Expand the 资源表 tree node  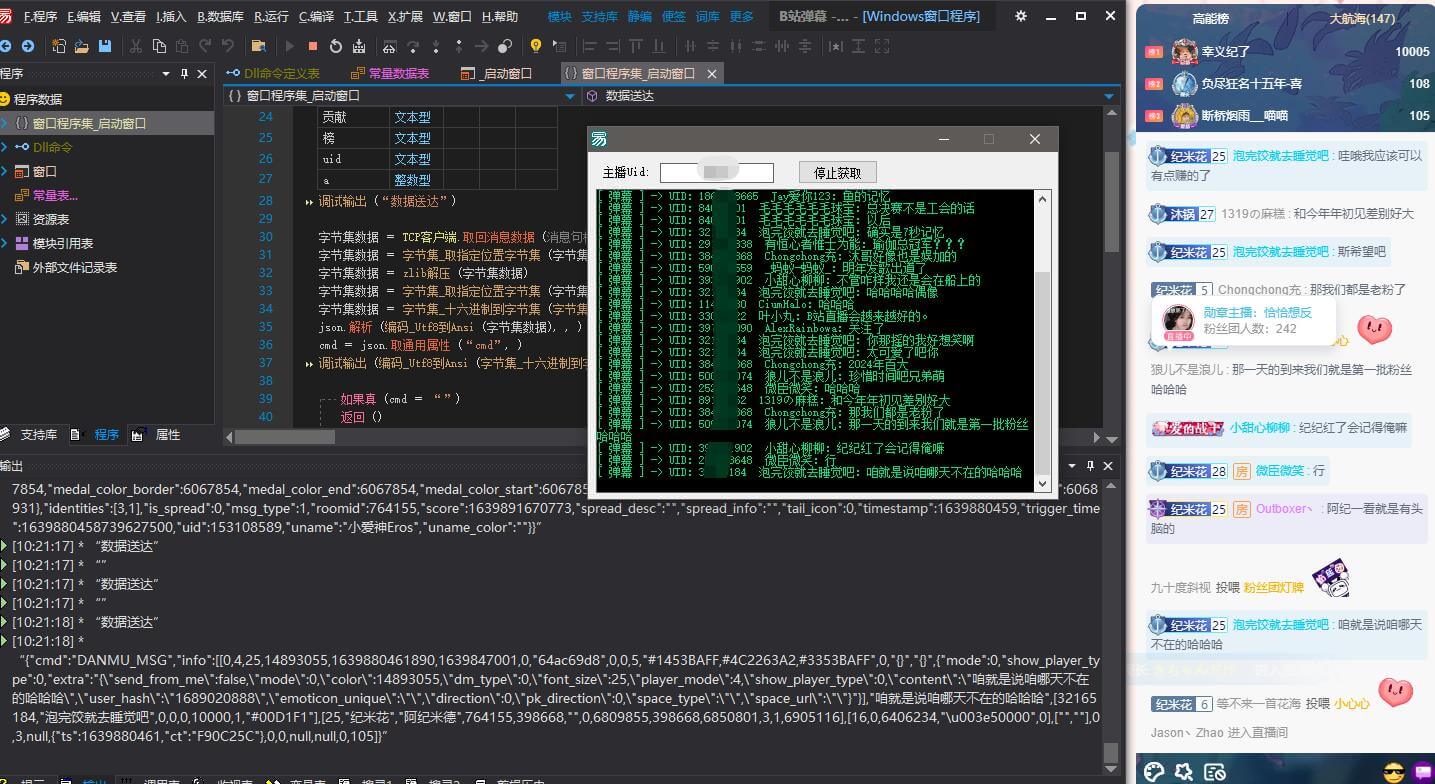(x=5, y=219)
